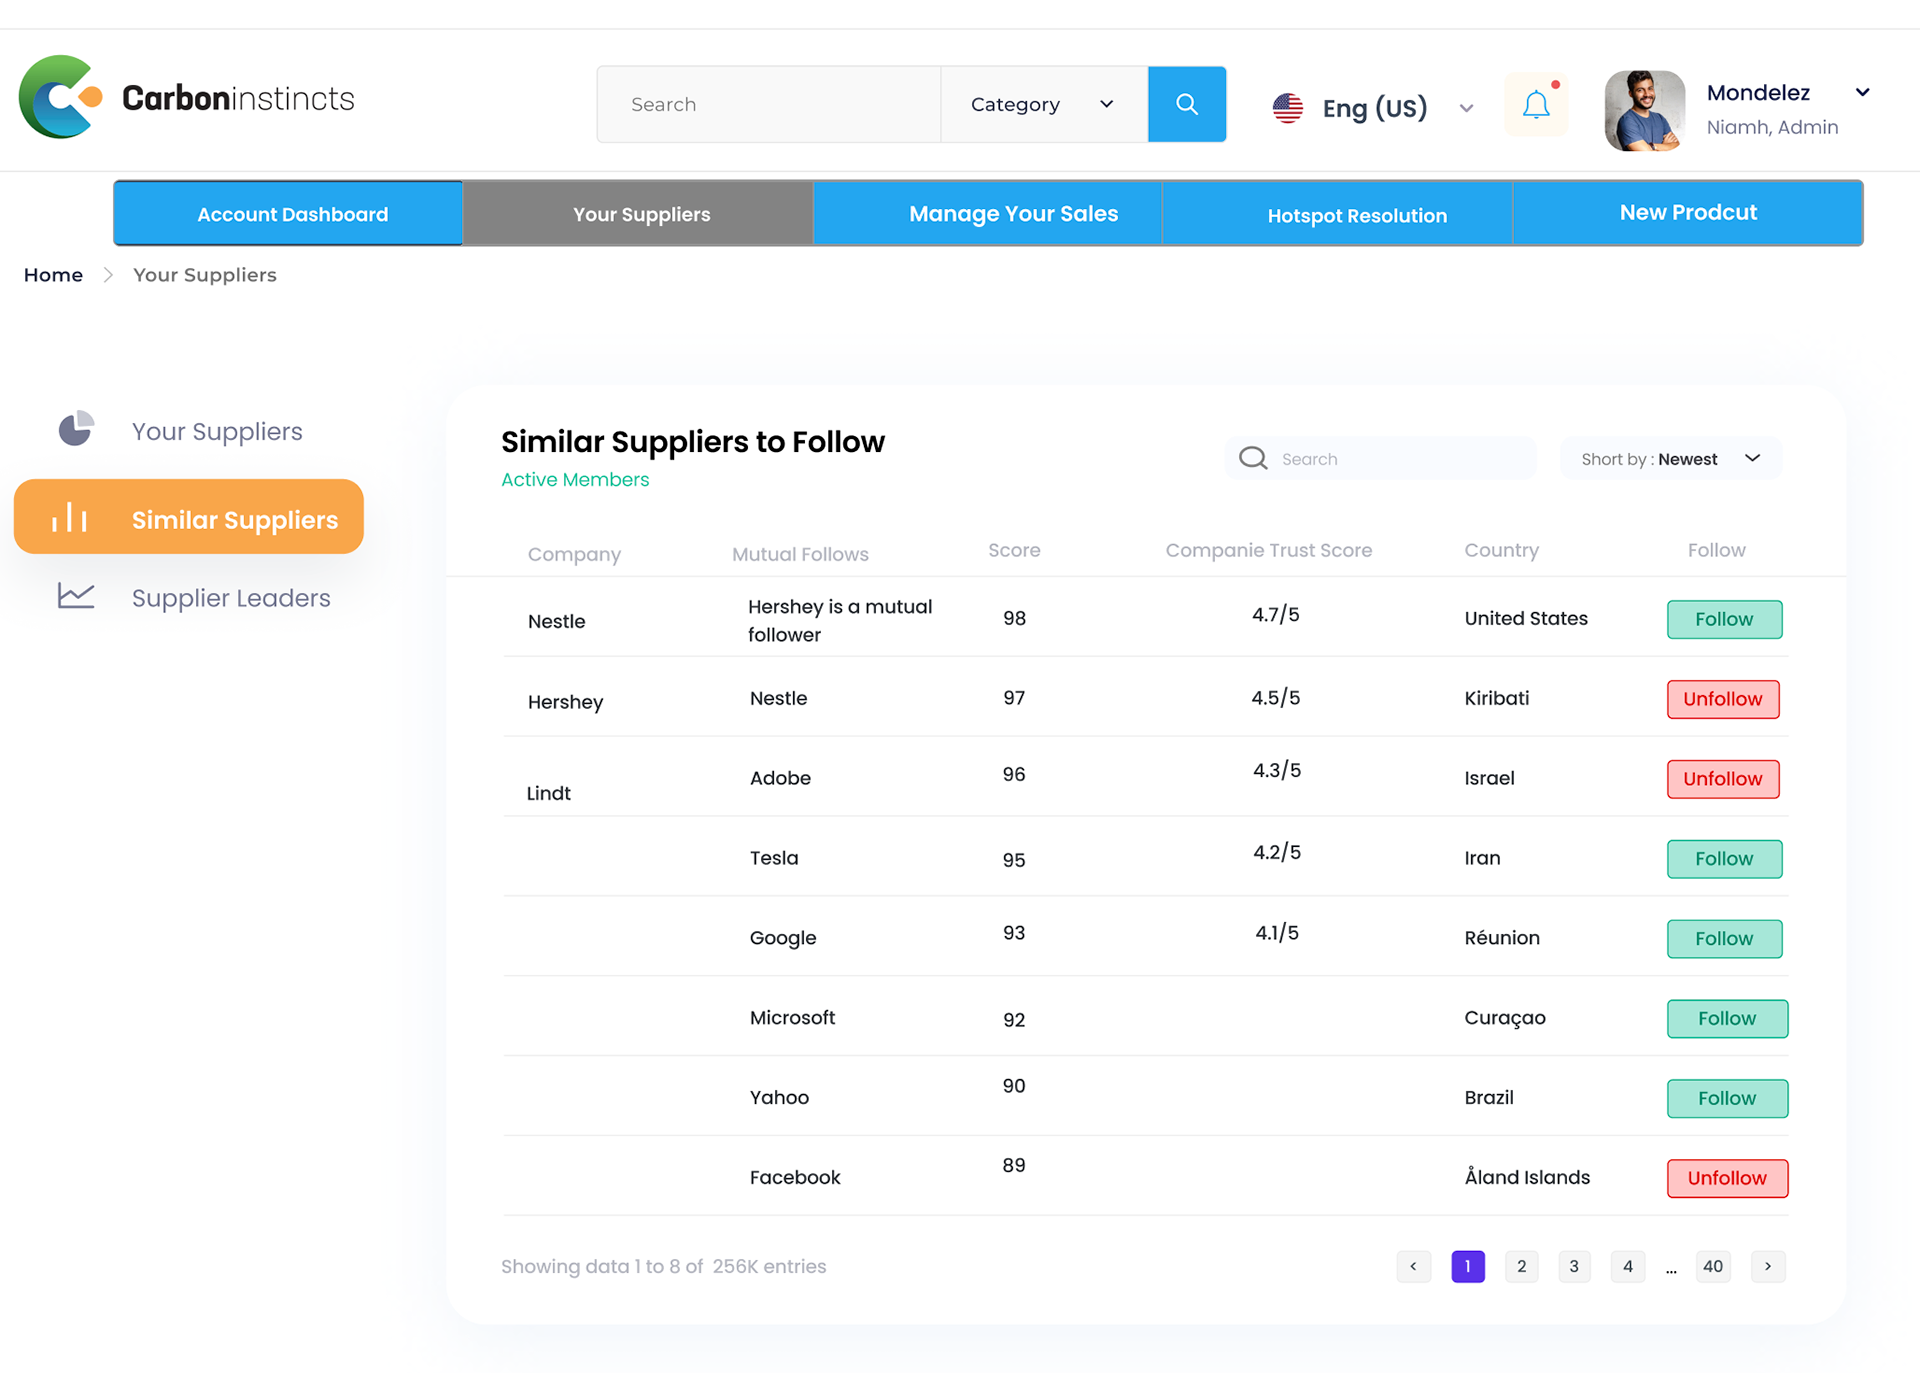Screen dimensions: 1920x1373
Task: Click the top Search input field
Action: click(769, 104)
